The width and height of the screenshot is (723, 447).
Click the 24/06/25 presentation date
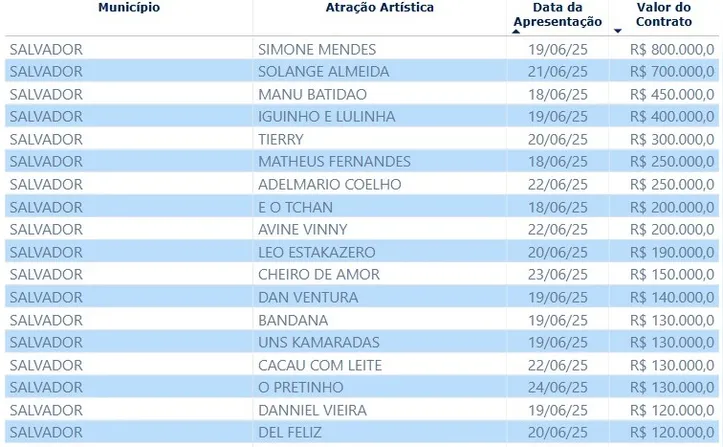557,387
